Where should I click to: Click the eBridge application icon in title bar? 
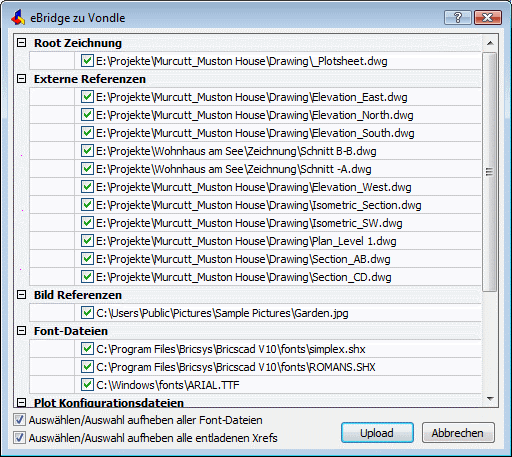[18, 17]
